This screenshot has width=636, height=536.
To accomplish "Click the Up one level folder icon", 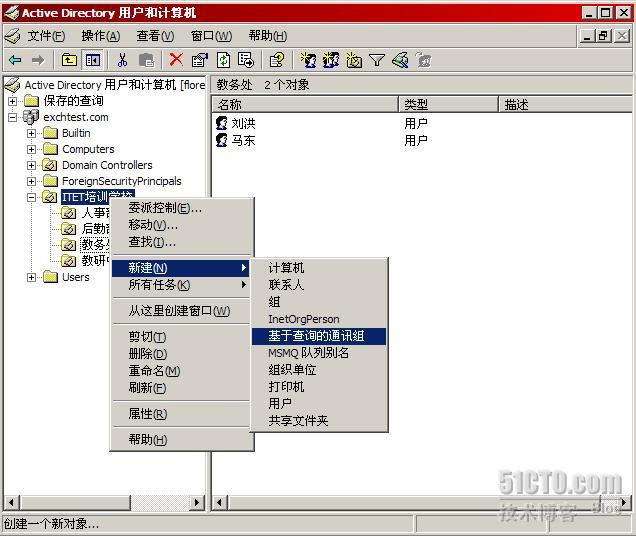I will 69,61.
